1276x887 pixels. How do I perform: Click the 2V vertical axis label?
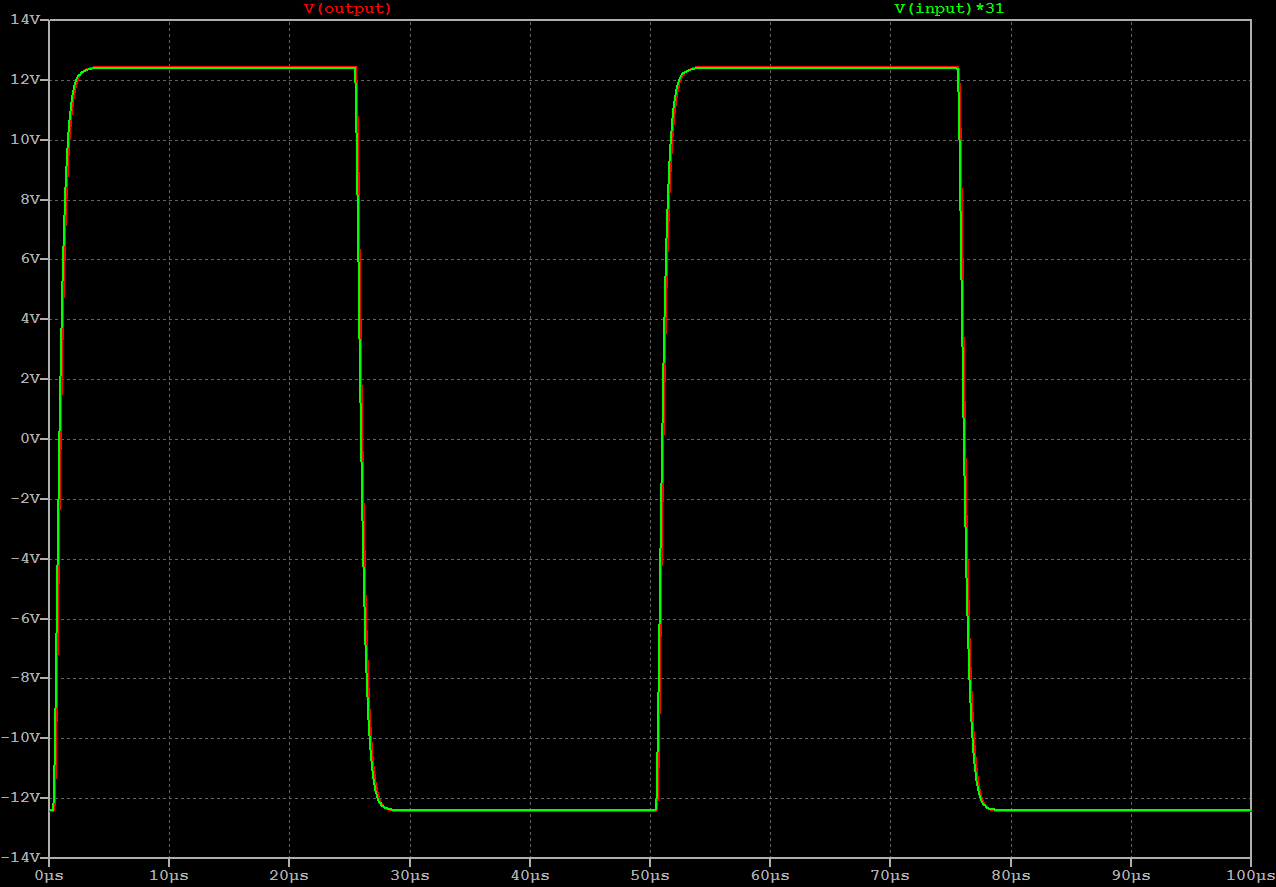point(28,379)
